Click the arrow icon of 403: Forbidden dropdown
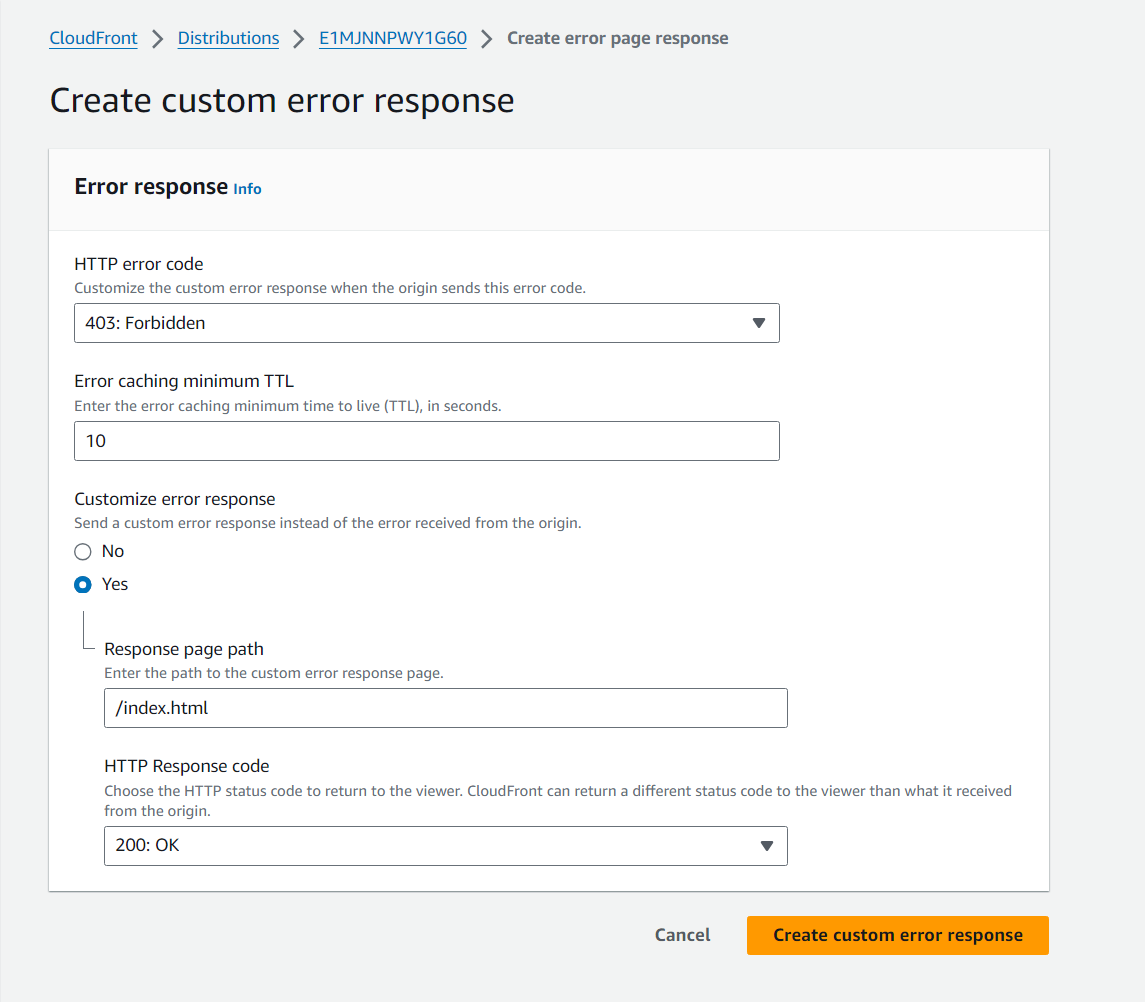Image resolution: width=1145 pixels, height=1002 pixels. 759,323
